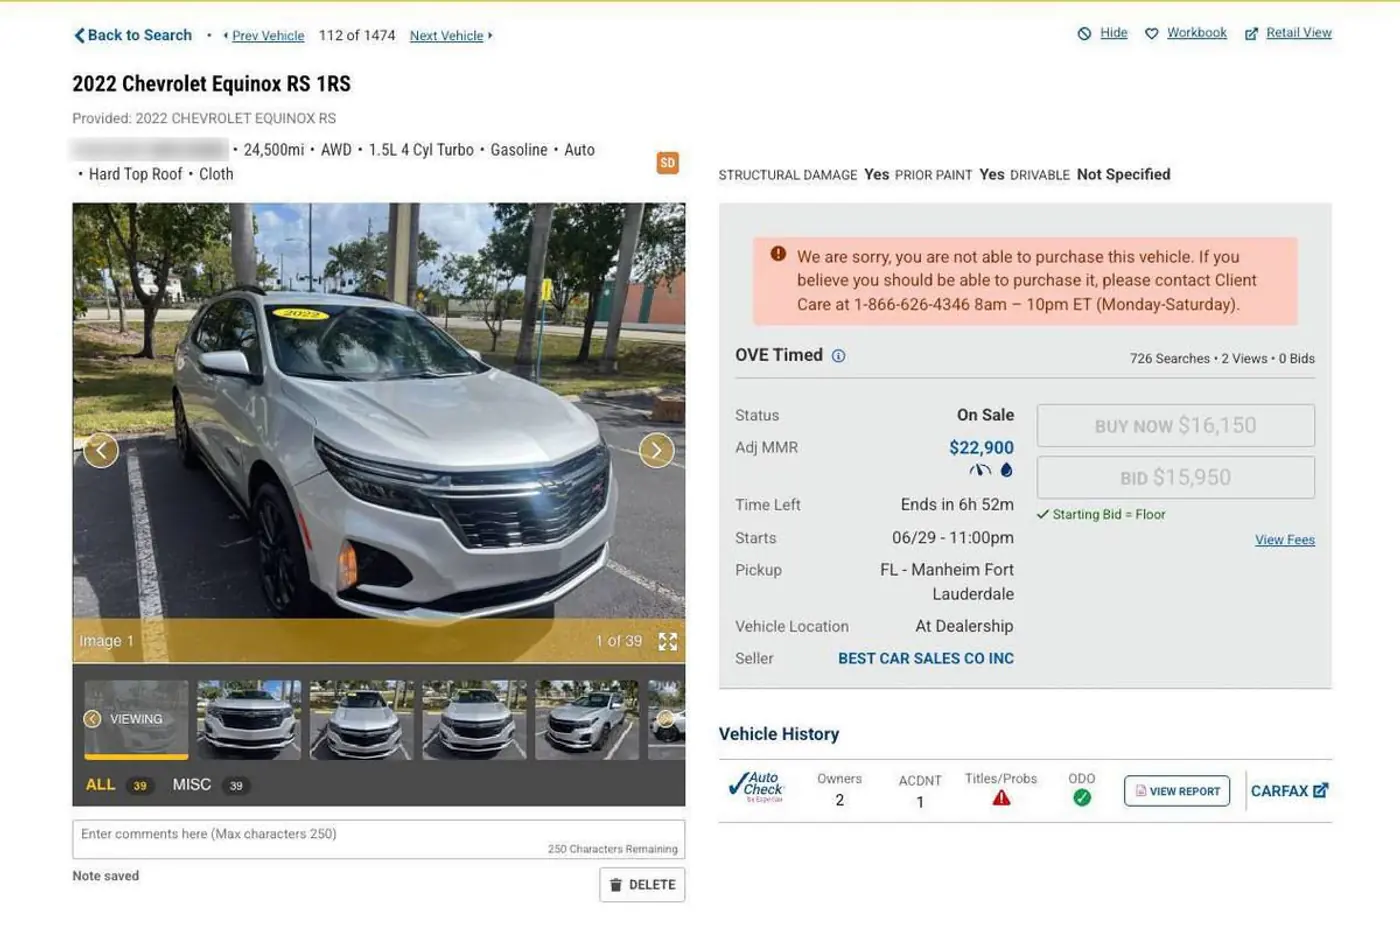Open the second thumbnail in the photo strip
Screen dimensions: 1400x926
[x=249, y=720]
